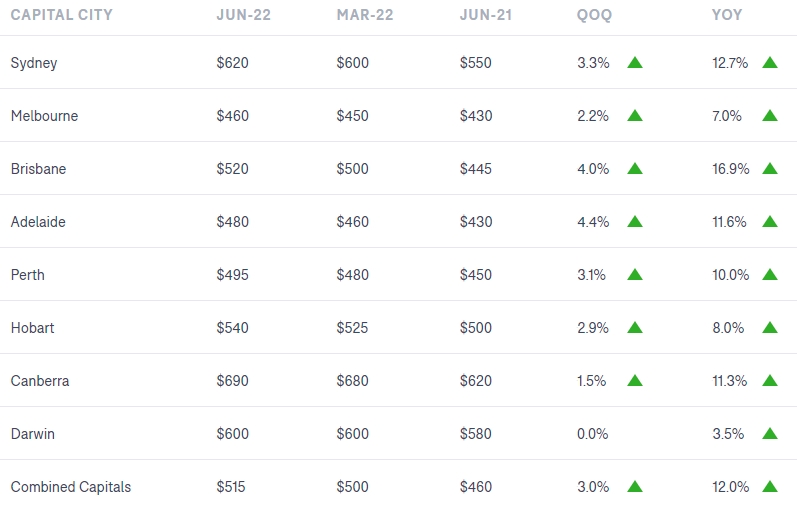The height and width of the screenshot is (507, 797).
Task: Click the MAR-22 column header
Action: pyautogui.click(x=365, y=15)
